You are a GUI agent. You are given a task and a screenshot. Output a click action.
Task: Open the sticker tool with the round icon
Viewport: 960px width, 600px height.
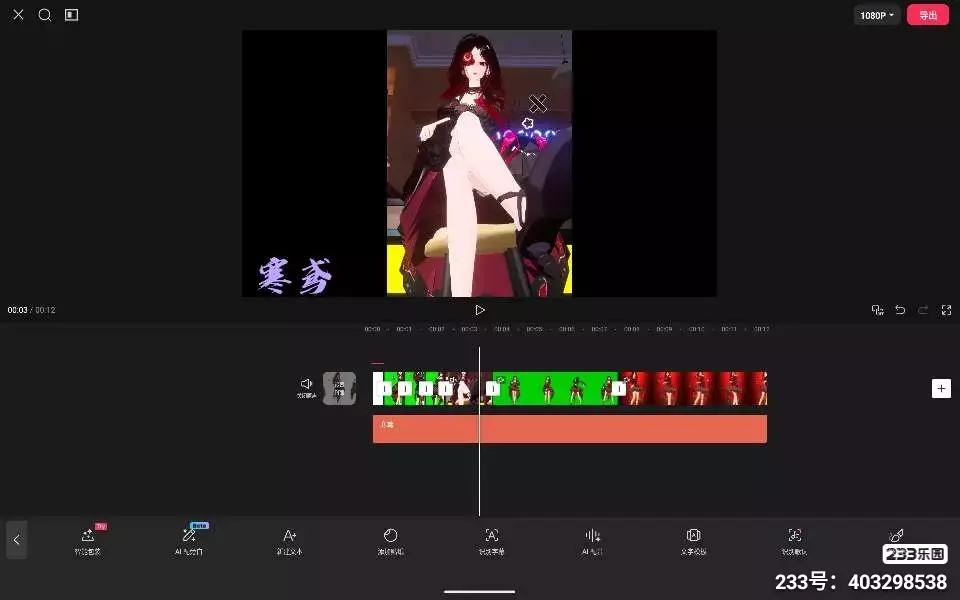click(391, 541)
